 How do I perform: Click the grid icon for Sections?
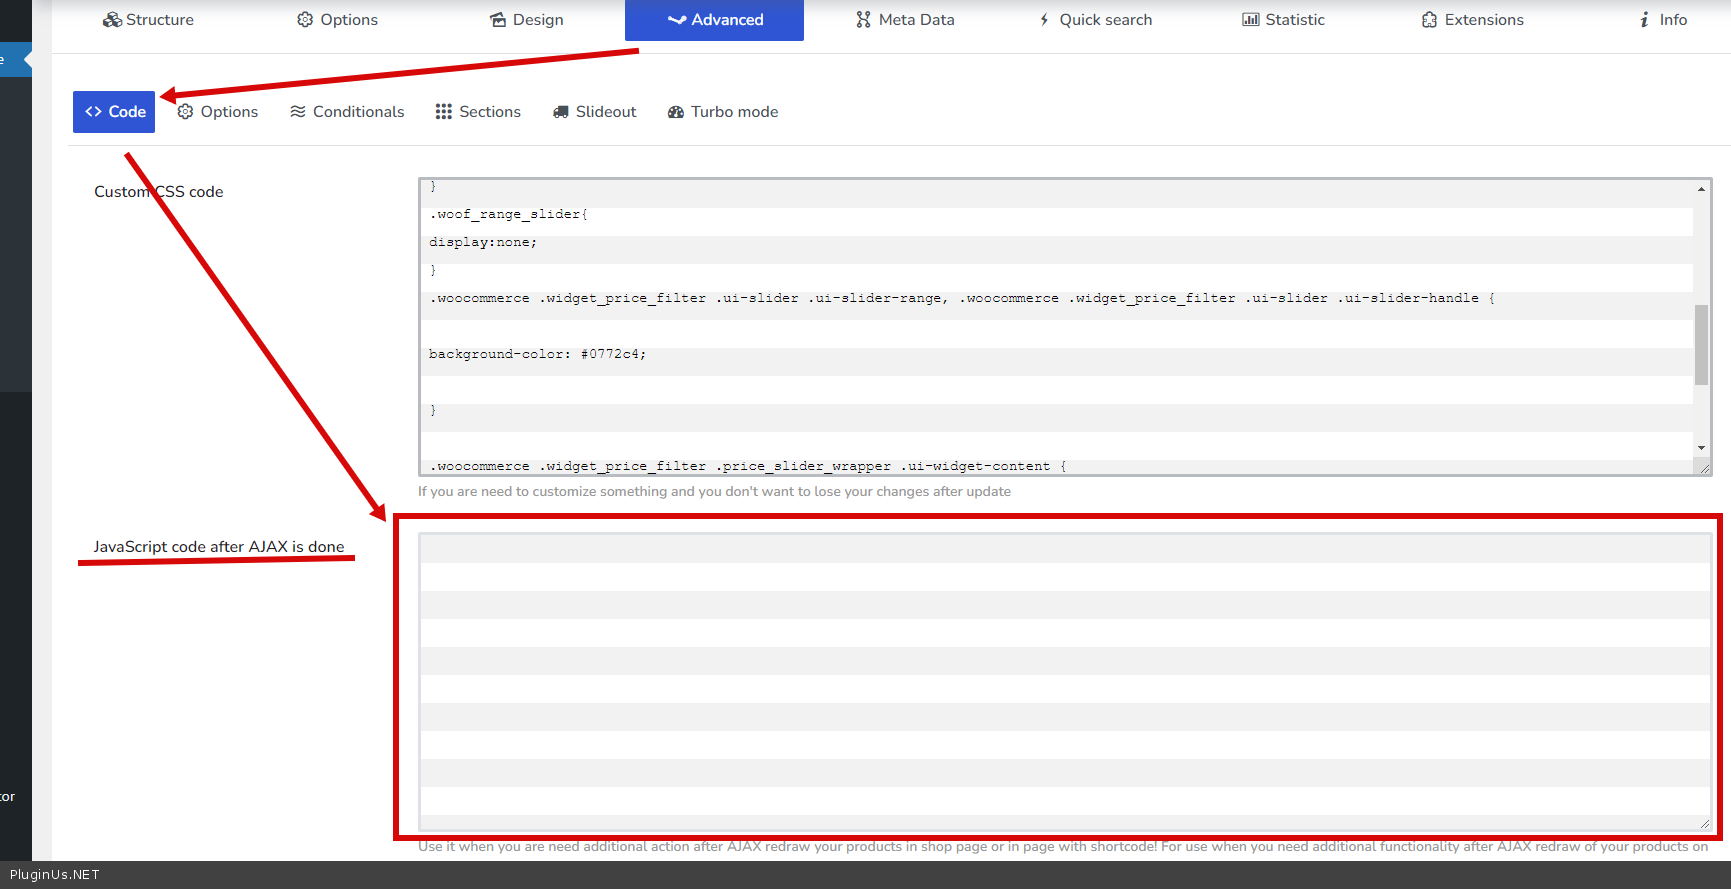(444, 112)
